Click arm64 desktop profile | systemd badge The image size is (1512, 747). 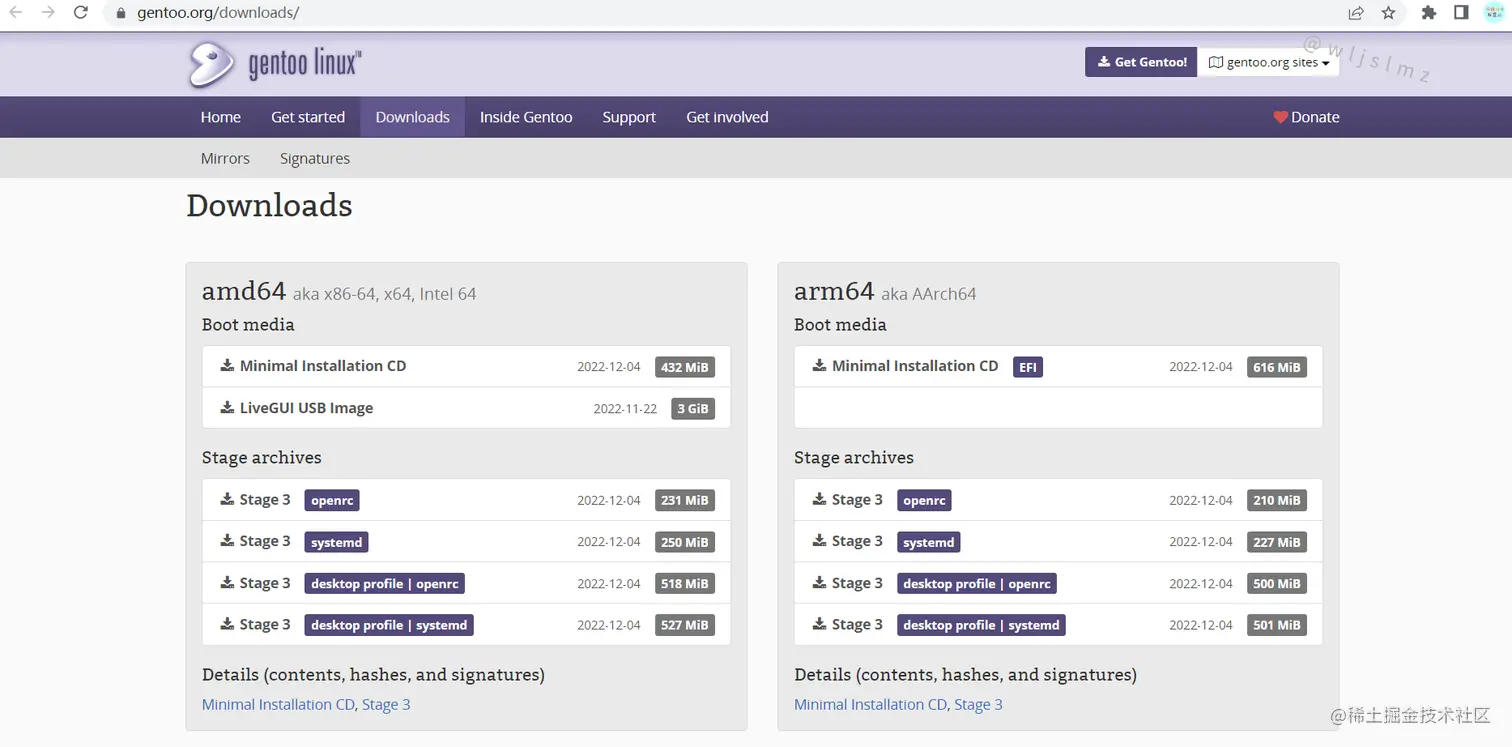click(x=981, y=625)
